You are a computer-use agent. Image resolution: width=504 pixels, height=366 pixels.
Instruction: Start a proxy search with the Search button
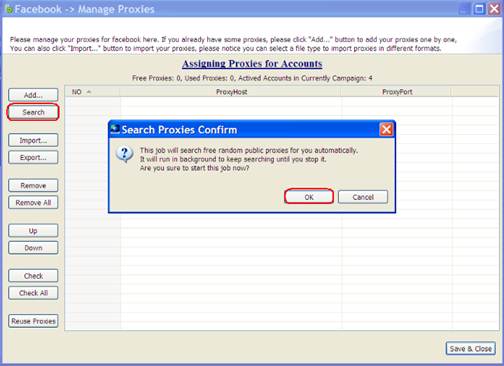[33, 112]
